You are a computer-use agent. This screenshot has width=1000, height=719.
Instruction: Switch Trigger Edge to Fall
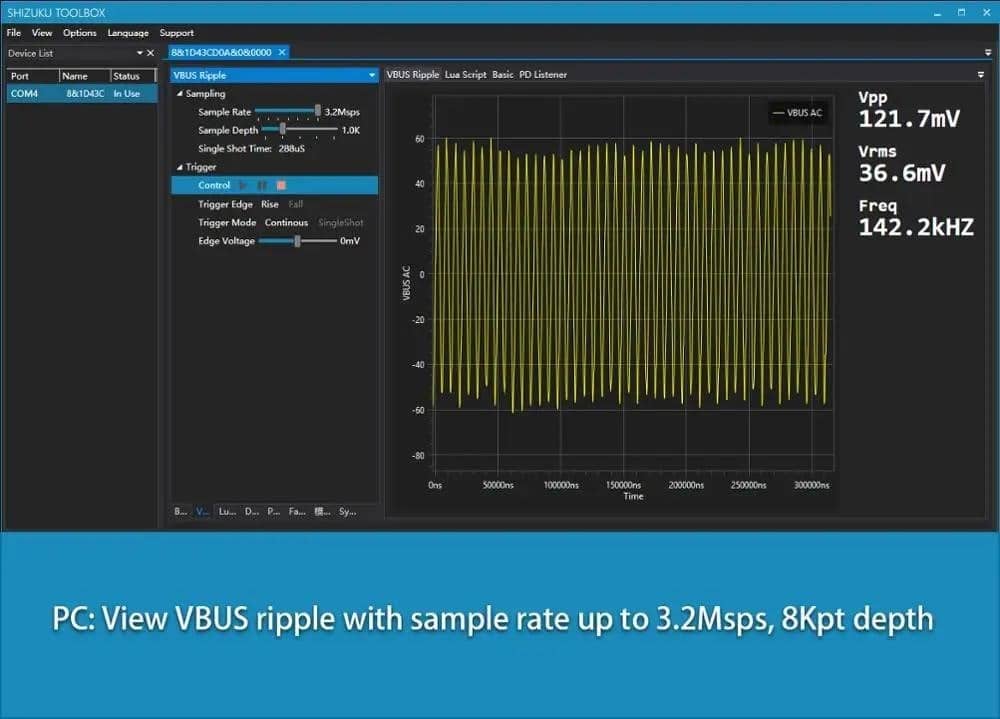296,204
